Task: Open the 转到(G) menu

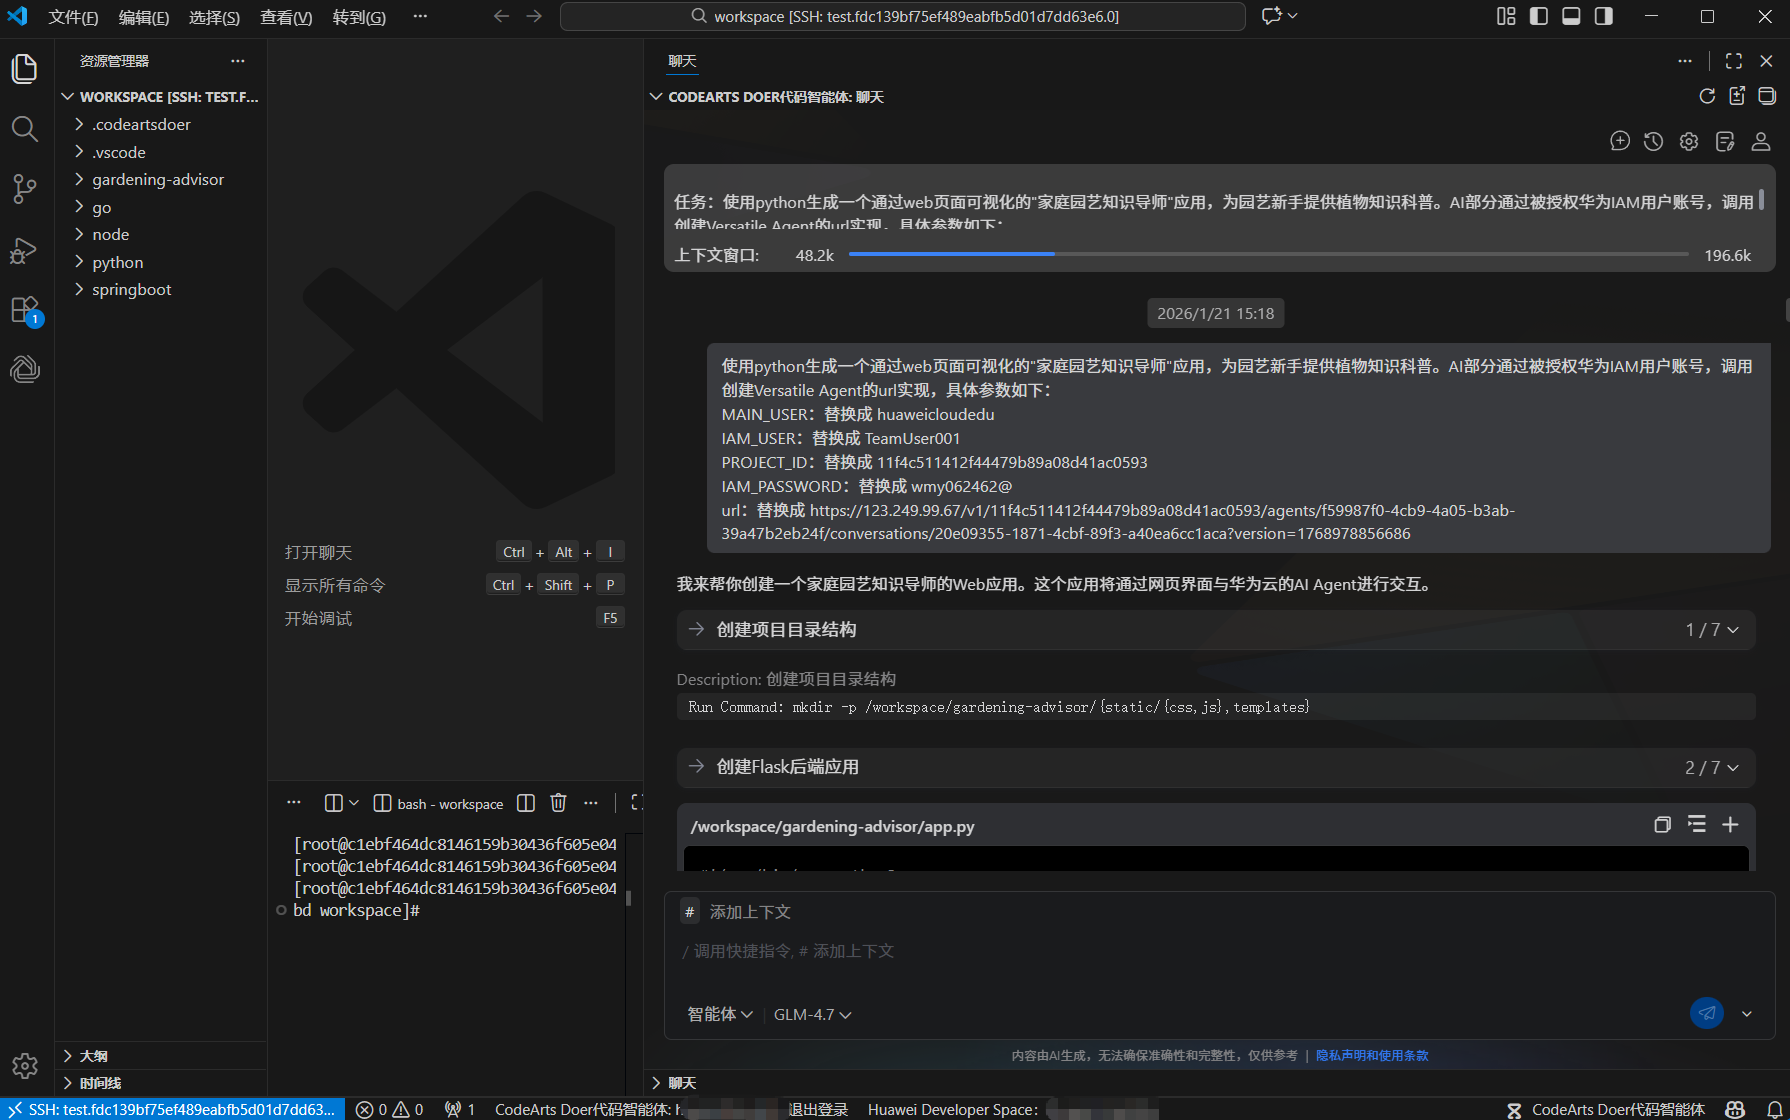Action: click(359, 17)
